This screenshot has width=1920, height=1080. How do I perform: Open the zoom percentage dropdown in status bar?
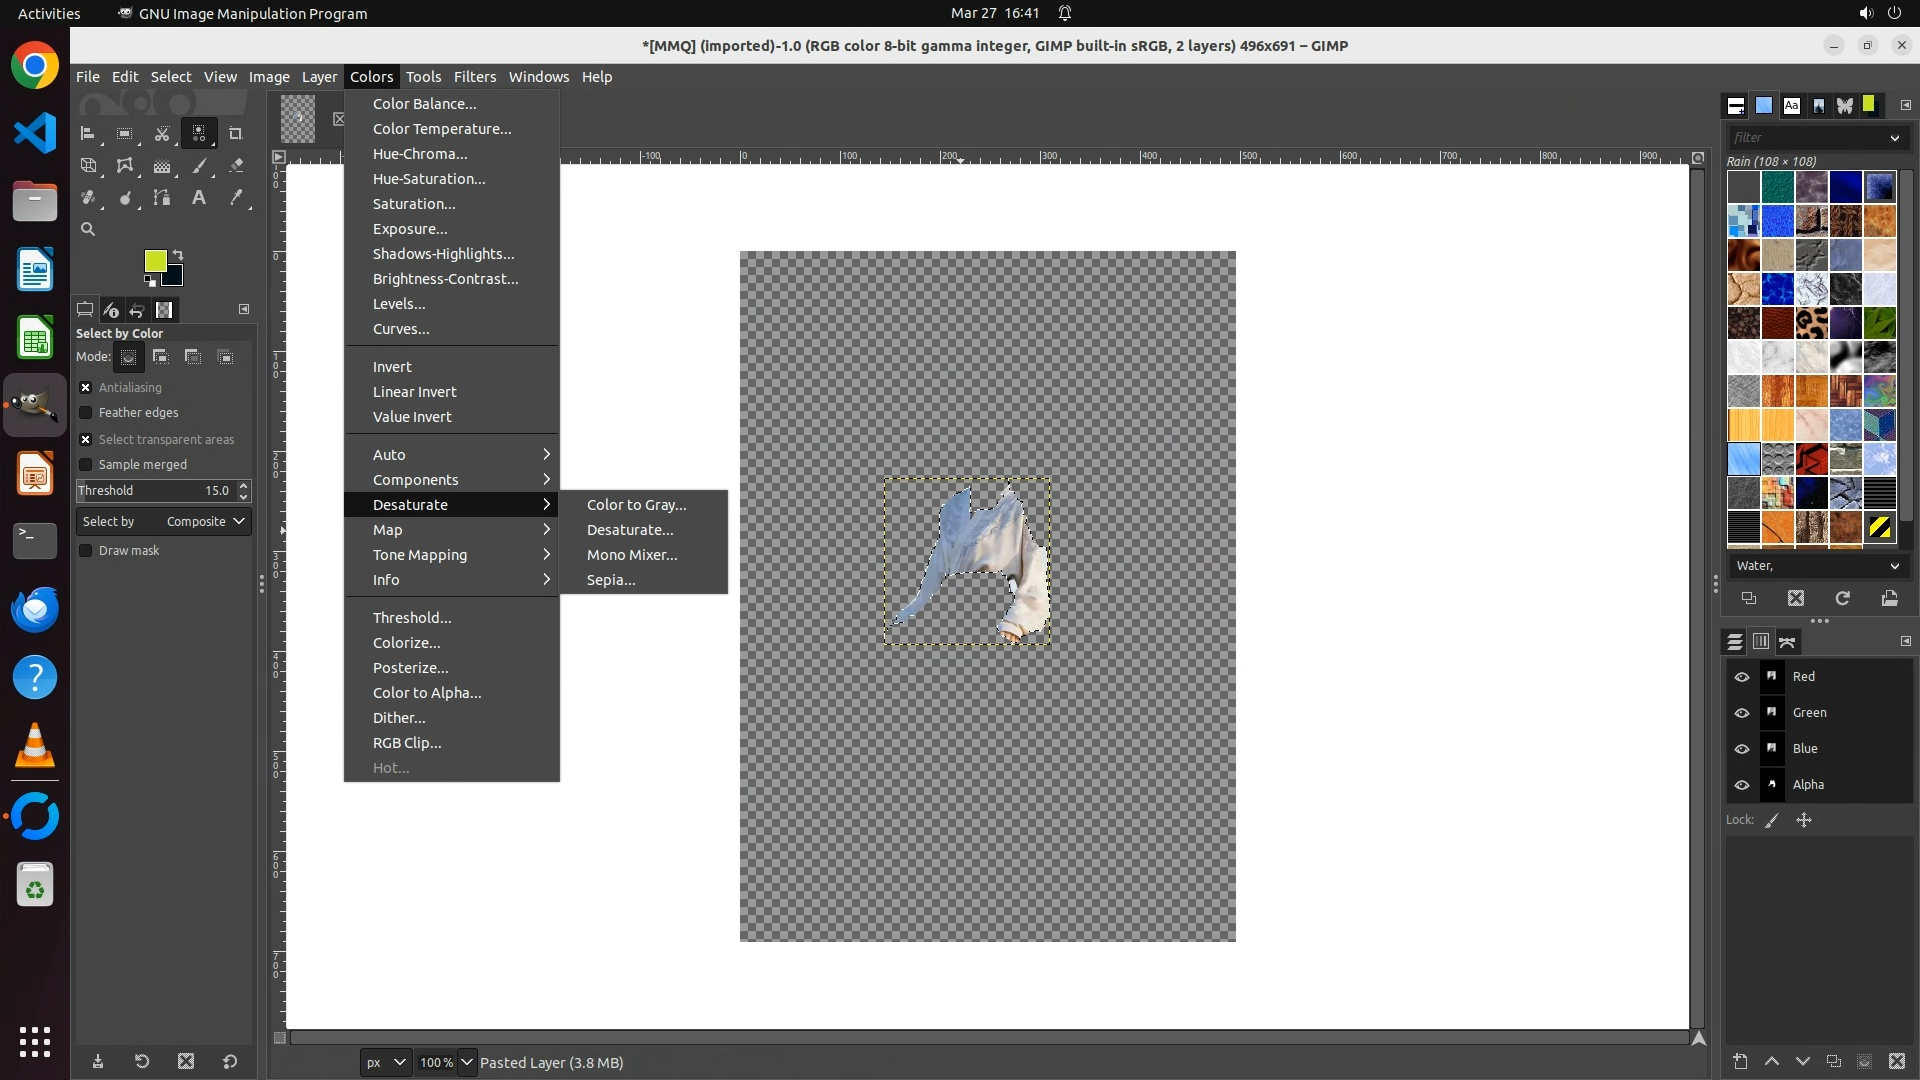[x=466, y=1062]
